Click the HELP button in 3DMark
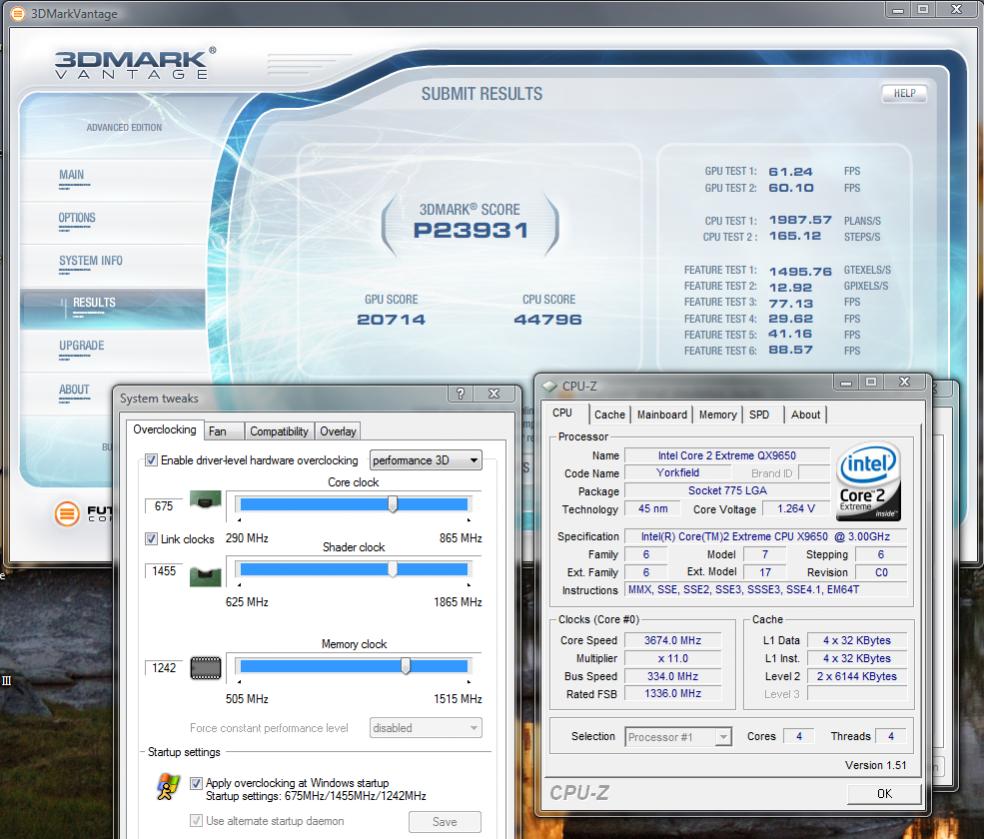Image resolution: width=984 pixels, height=839 pixels. coord(904,94)
